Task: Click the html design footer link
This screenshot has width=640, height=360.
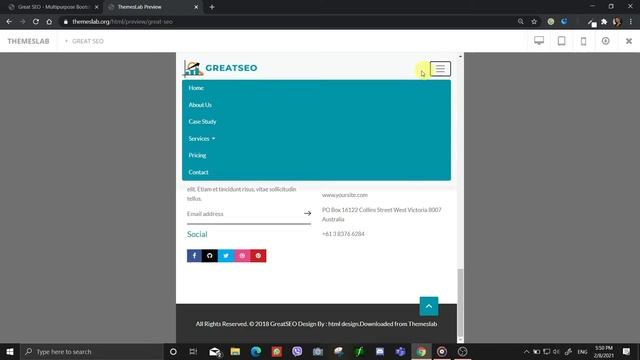Action: pyautogui.click(x=343, y=324)
